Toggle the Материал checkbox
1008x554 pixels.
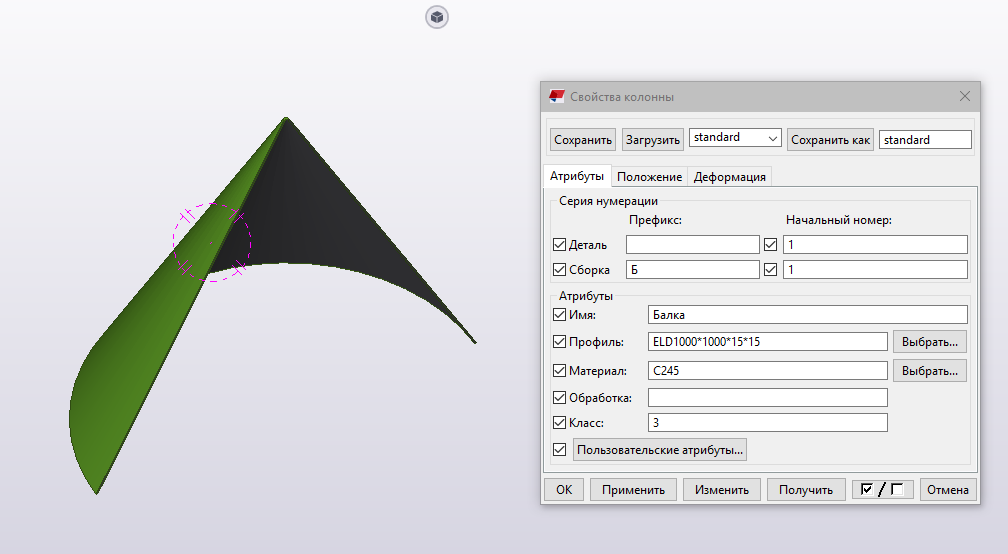[559, 371]
